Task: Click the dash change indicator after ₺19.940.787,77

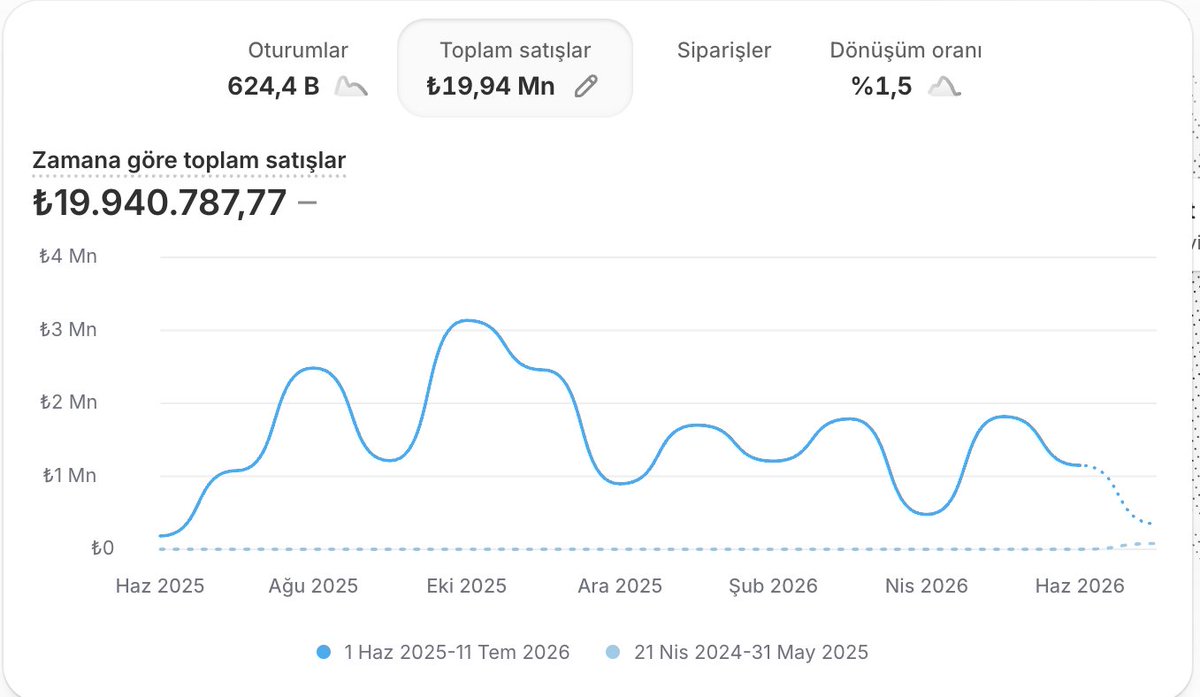Action: (307, 203)
